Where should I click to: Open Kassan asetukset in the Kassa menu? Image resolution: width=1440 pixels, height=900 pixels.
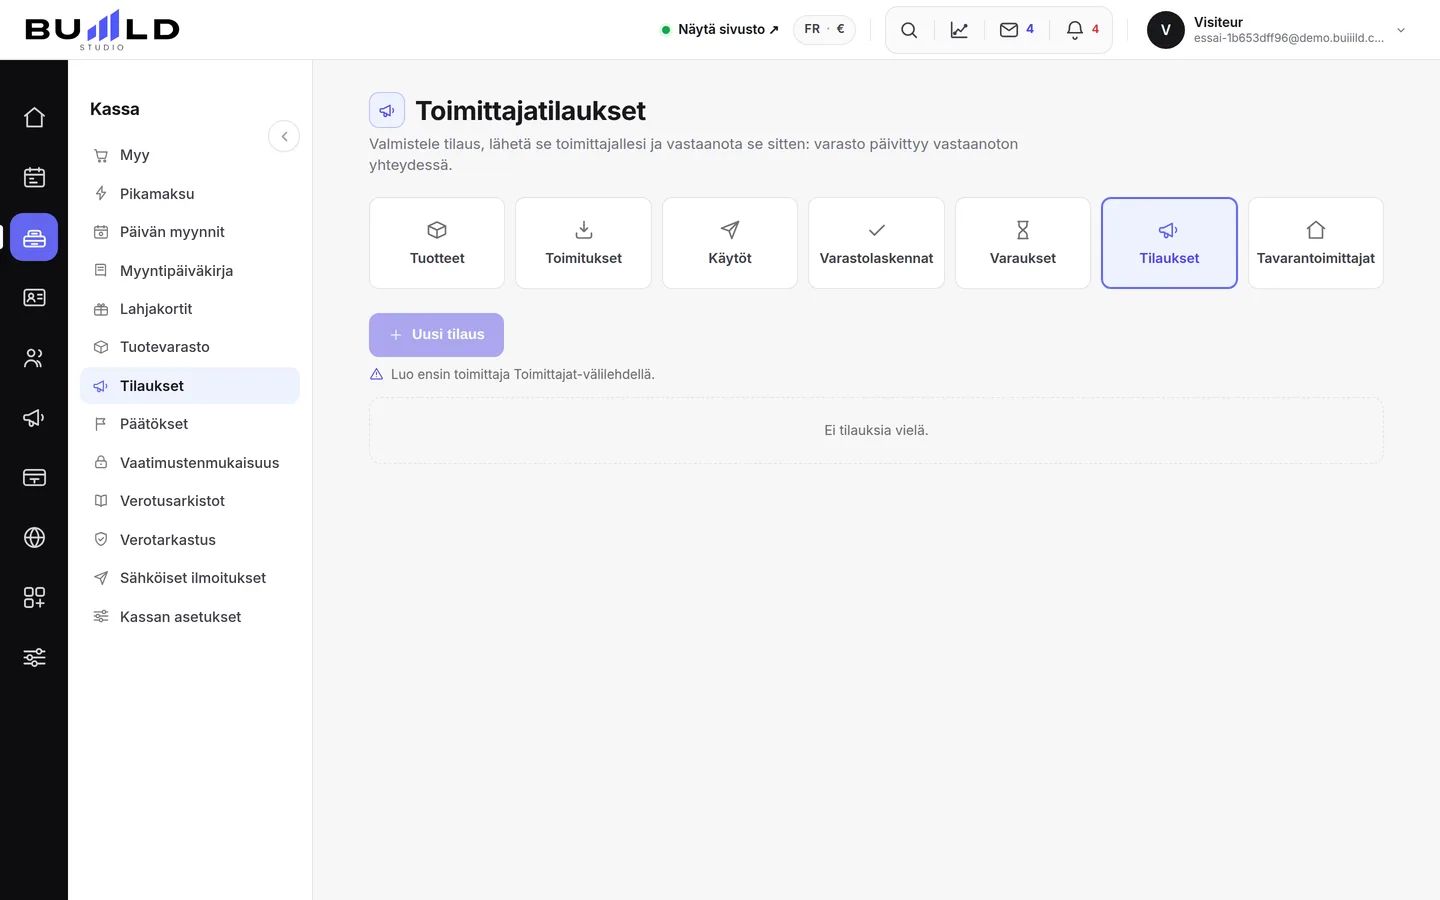(x=190, y=617)
